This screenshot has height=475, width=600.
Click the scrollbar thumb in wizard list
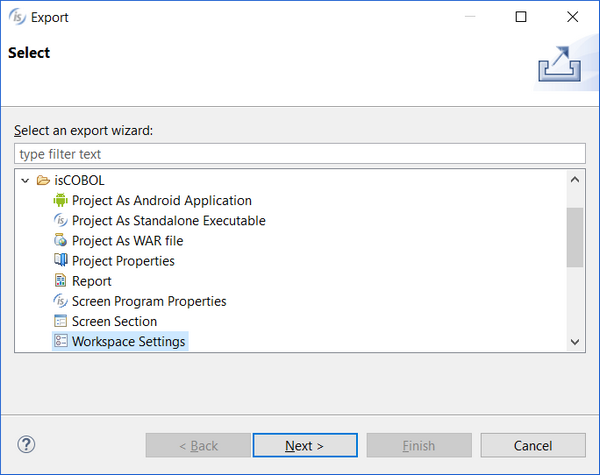tap(575, 237)
